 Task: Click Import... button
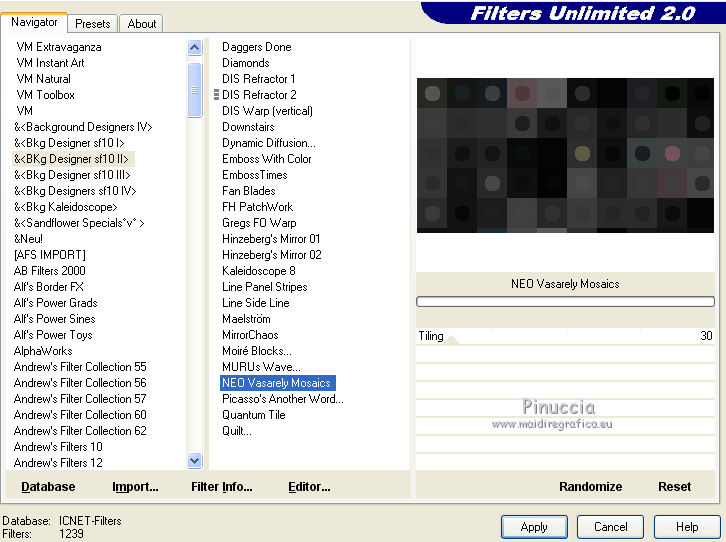coord(135,486)
